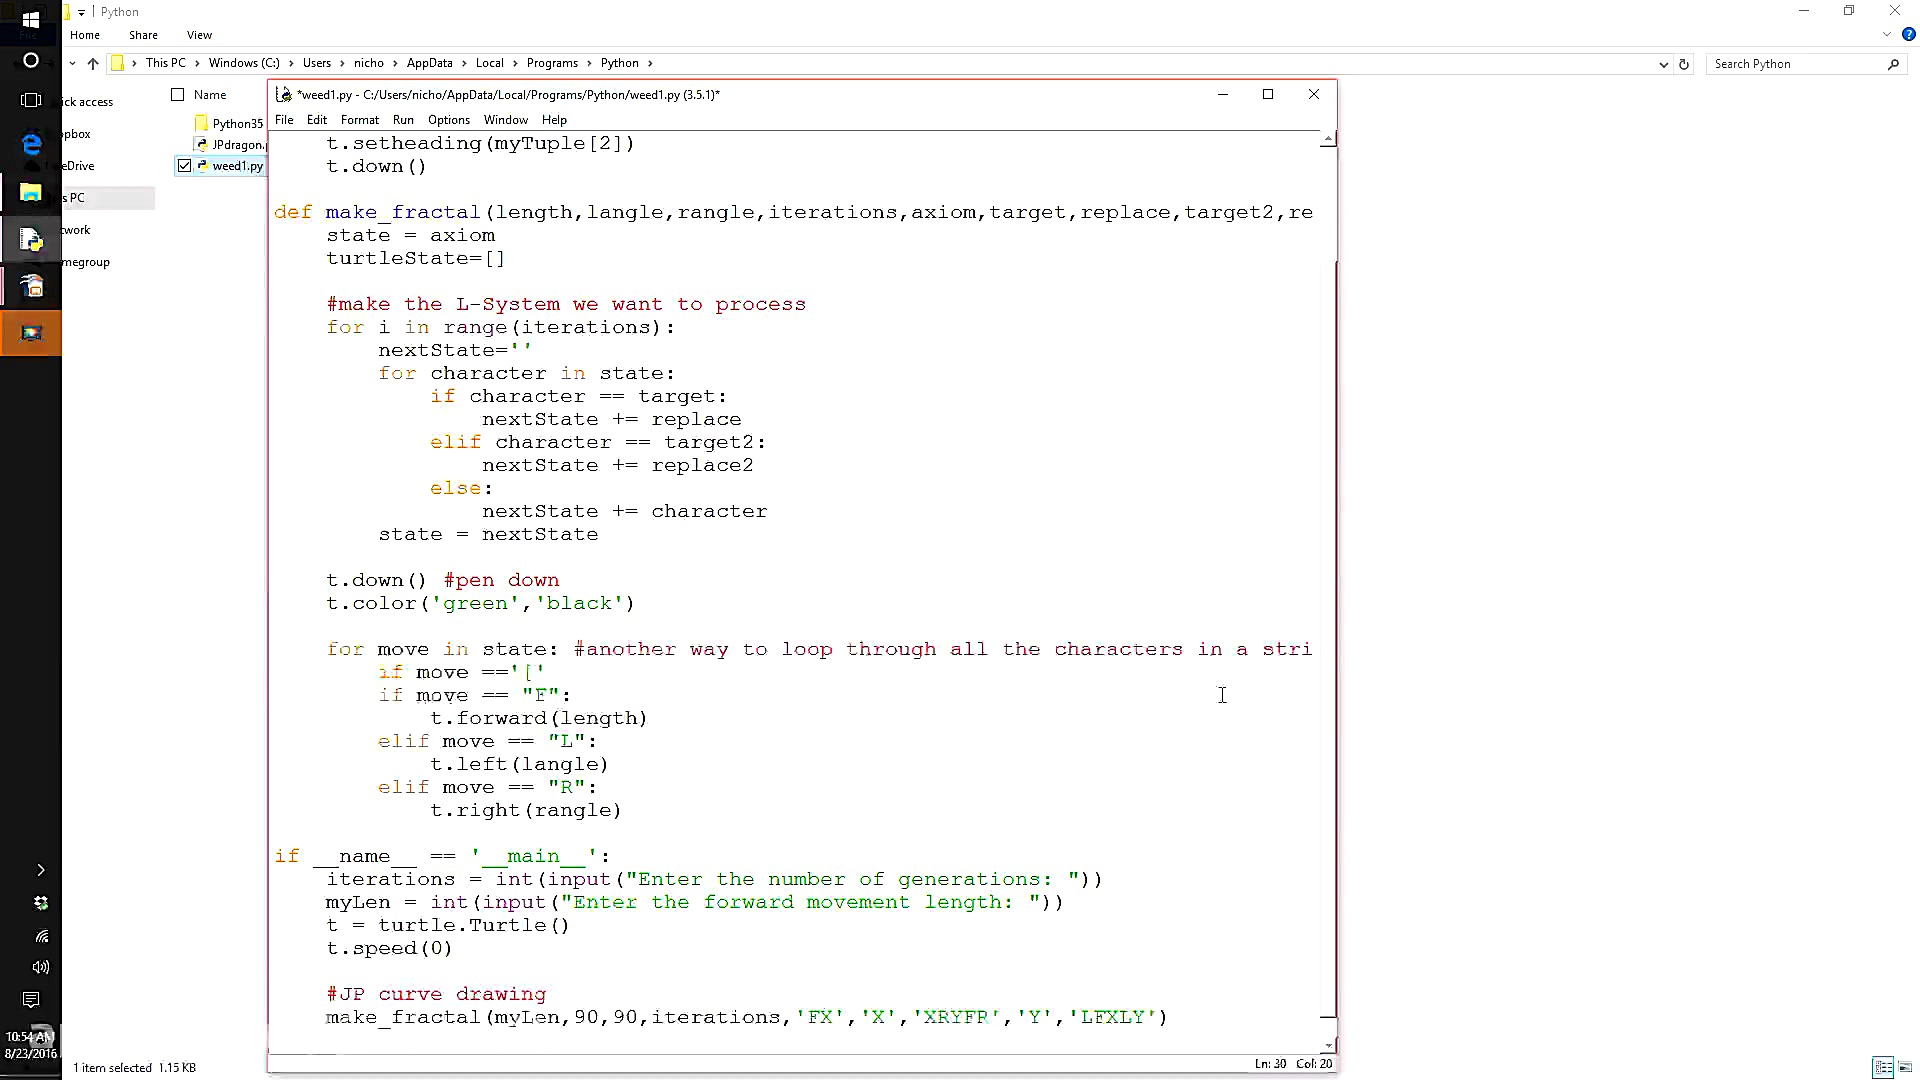Select the JPdragon Python file icon
The width and height of the screenshot is (1920, 1080).
click(202, 145)
